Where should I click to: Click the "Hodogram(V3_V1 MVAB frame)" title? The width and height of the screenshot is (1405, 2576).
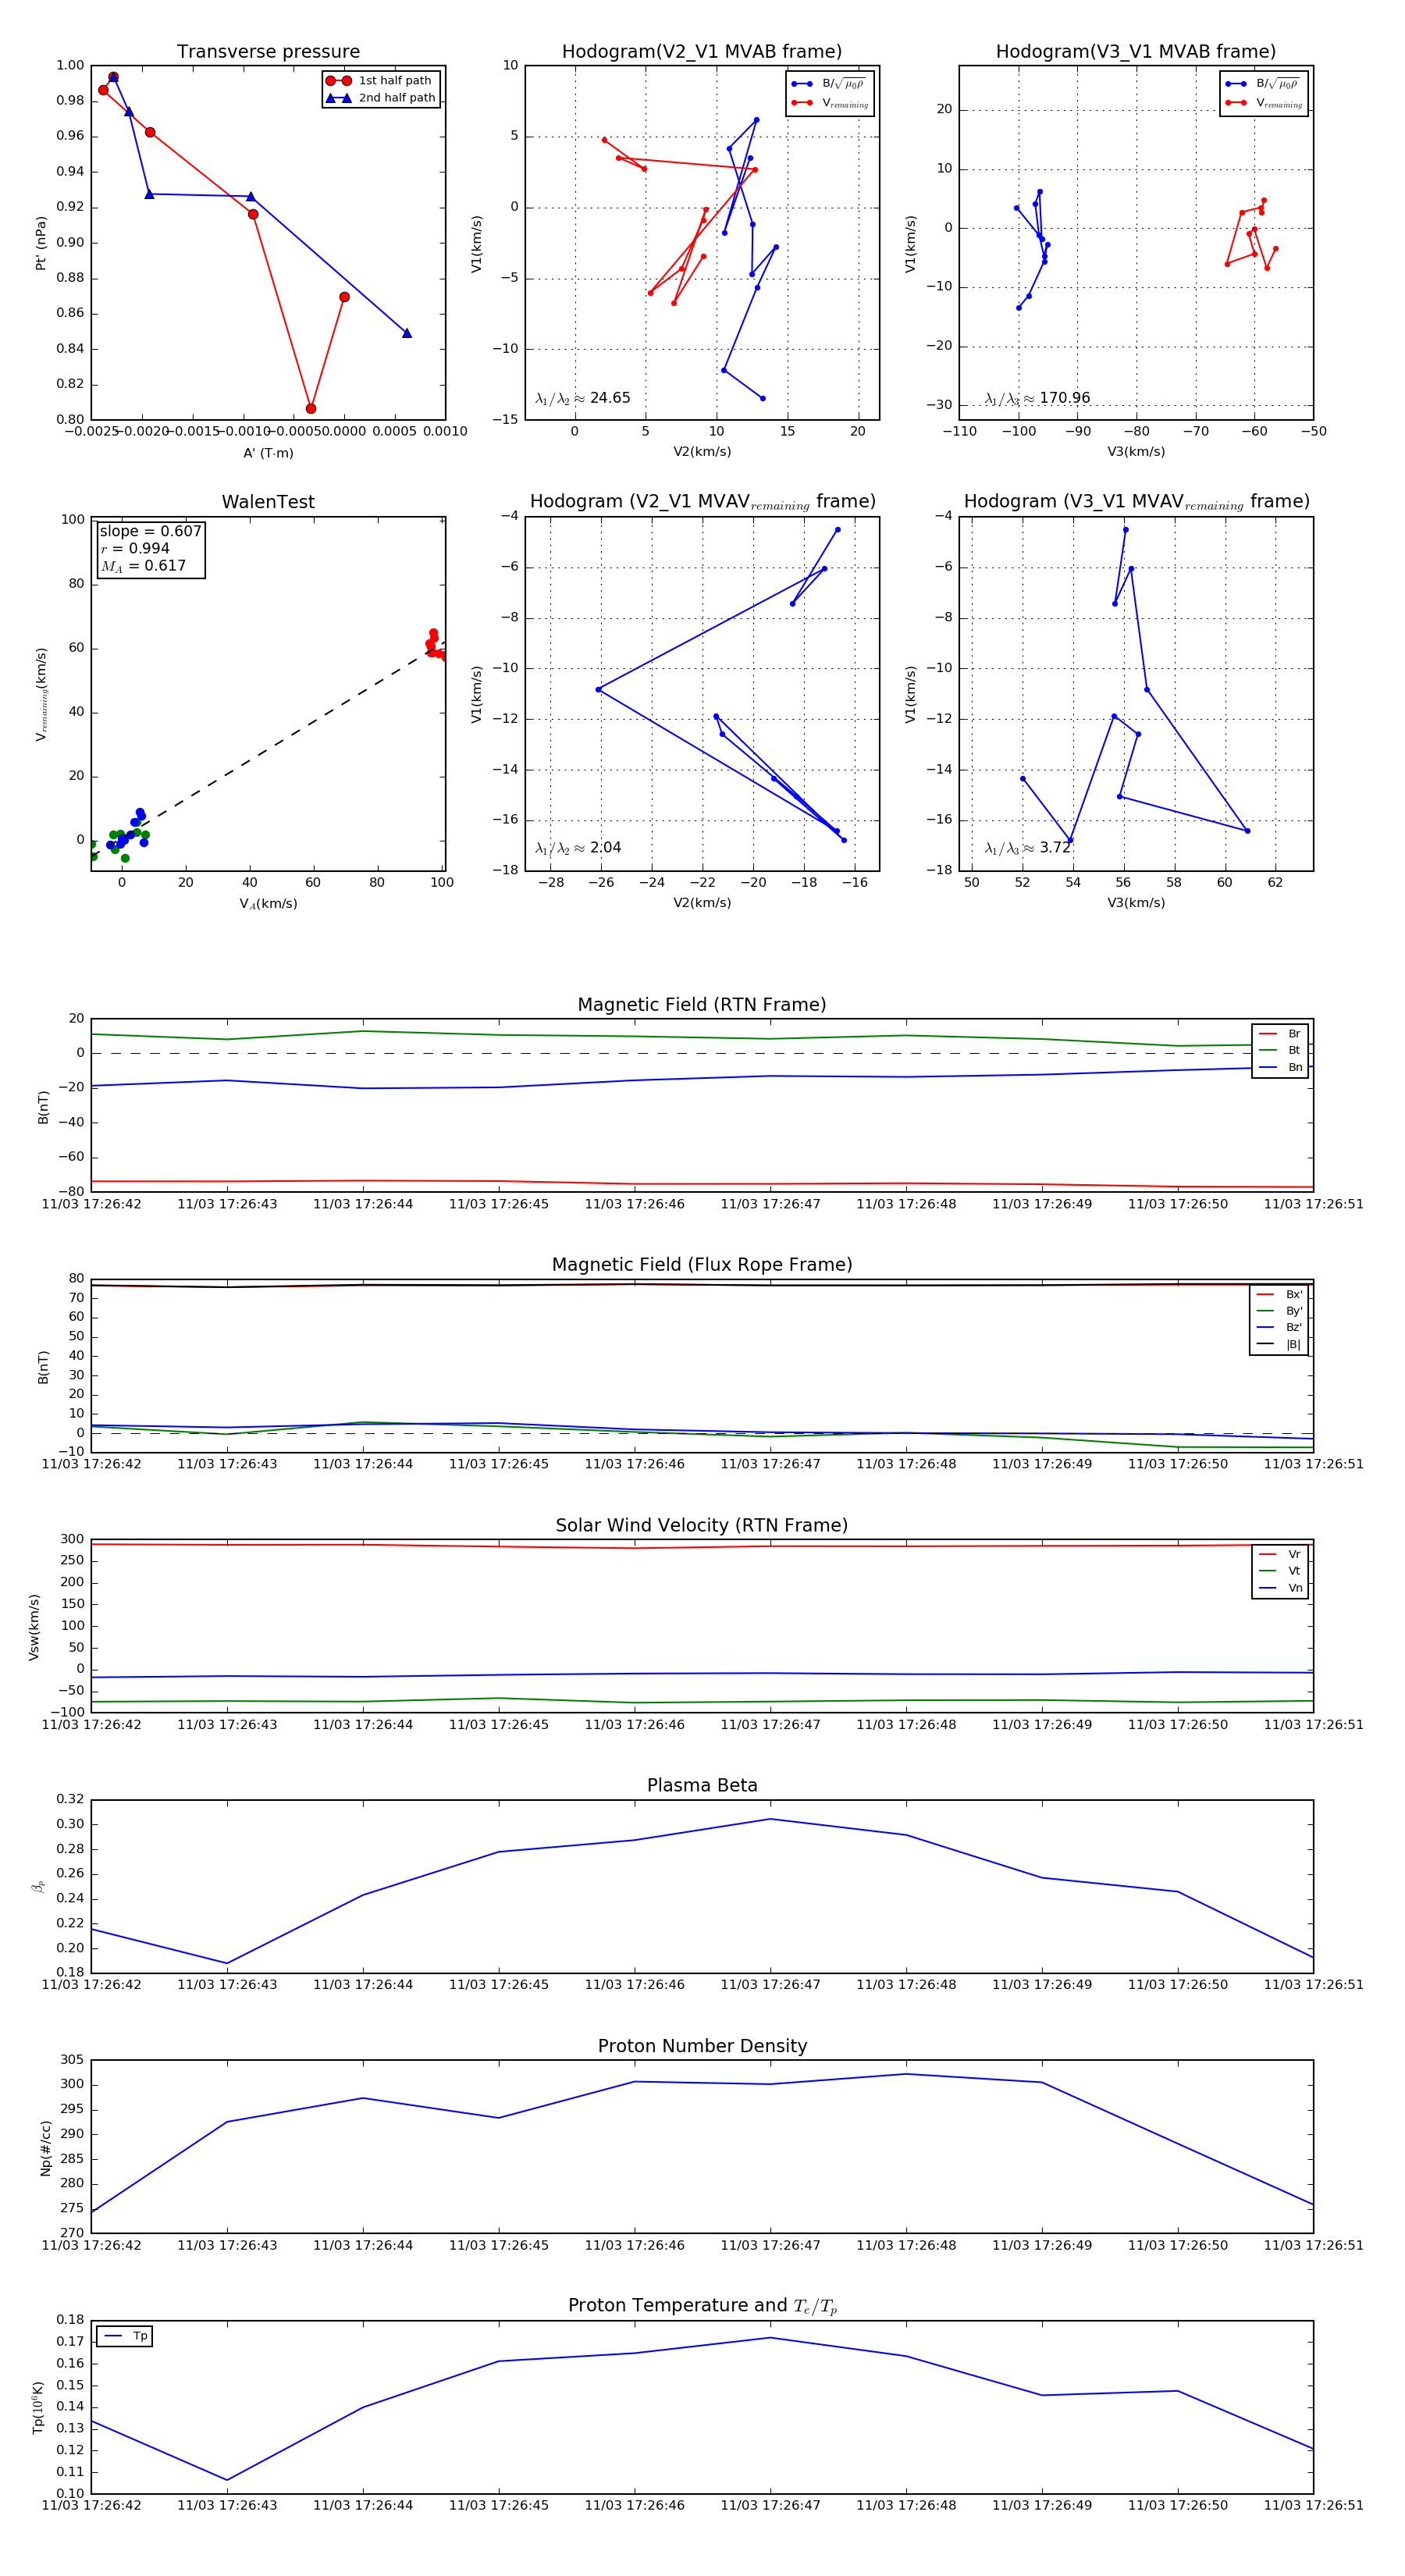(1136, 52)
